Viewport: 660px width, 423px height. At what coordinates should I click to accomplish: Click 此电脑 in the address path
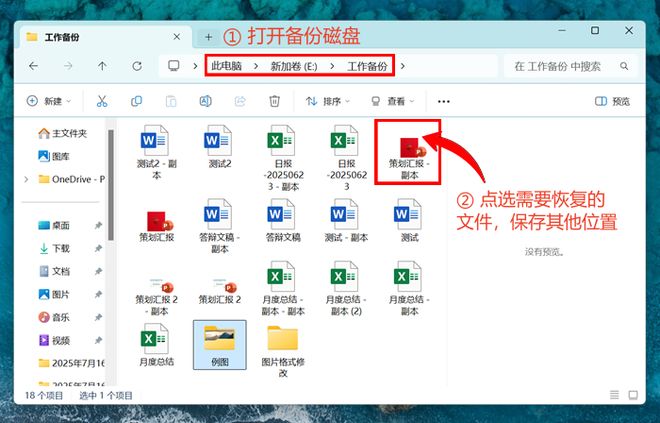coord(226,66)
